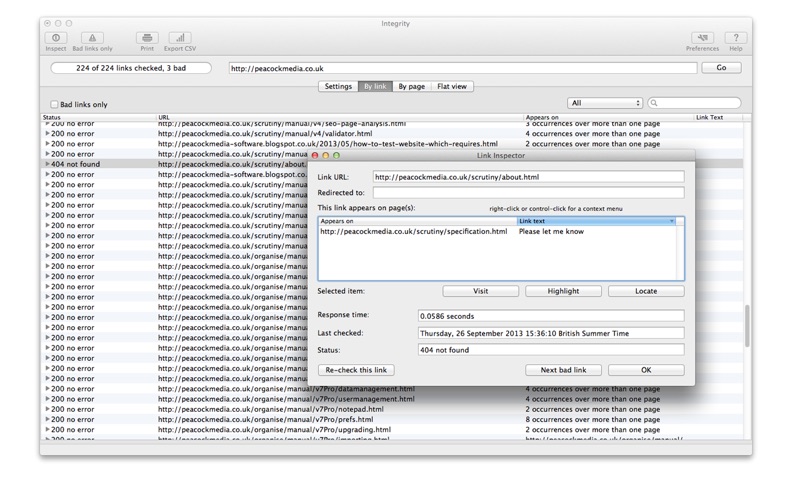Click the Go button

[x=721, y=68]
